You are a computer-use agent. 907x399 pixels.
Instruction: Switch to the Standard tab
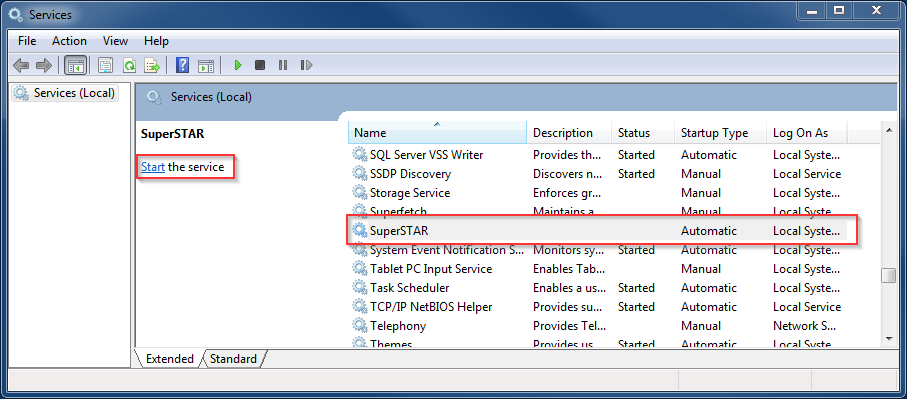click(233, 359)
